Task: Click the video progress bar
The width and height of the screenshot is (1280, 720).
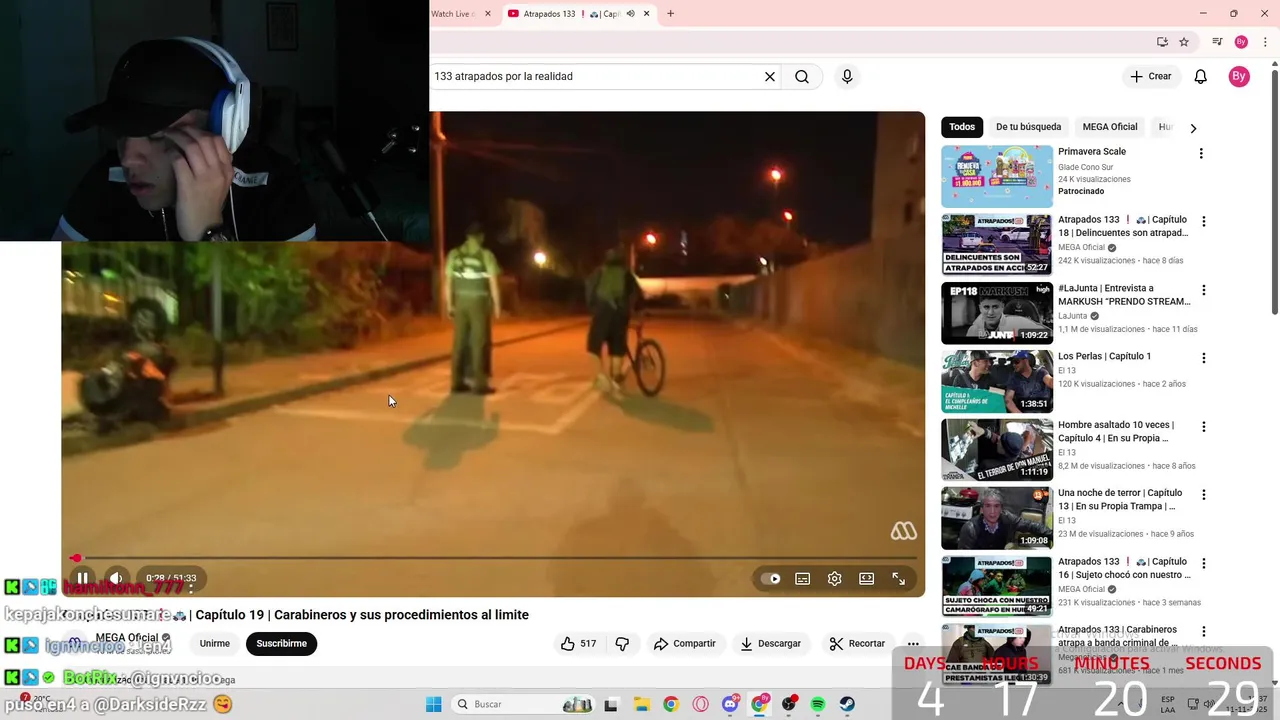Action: 493,558
